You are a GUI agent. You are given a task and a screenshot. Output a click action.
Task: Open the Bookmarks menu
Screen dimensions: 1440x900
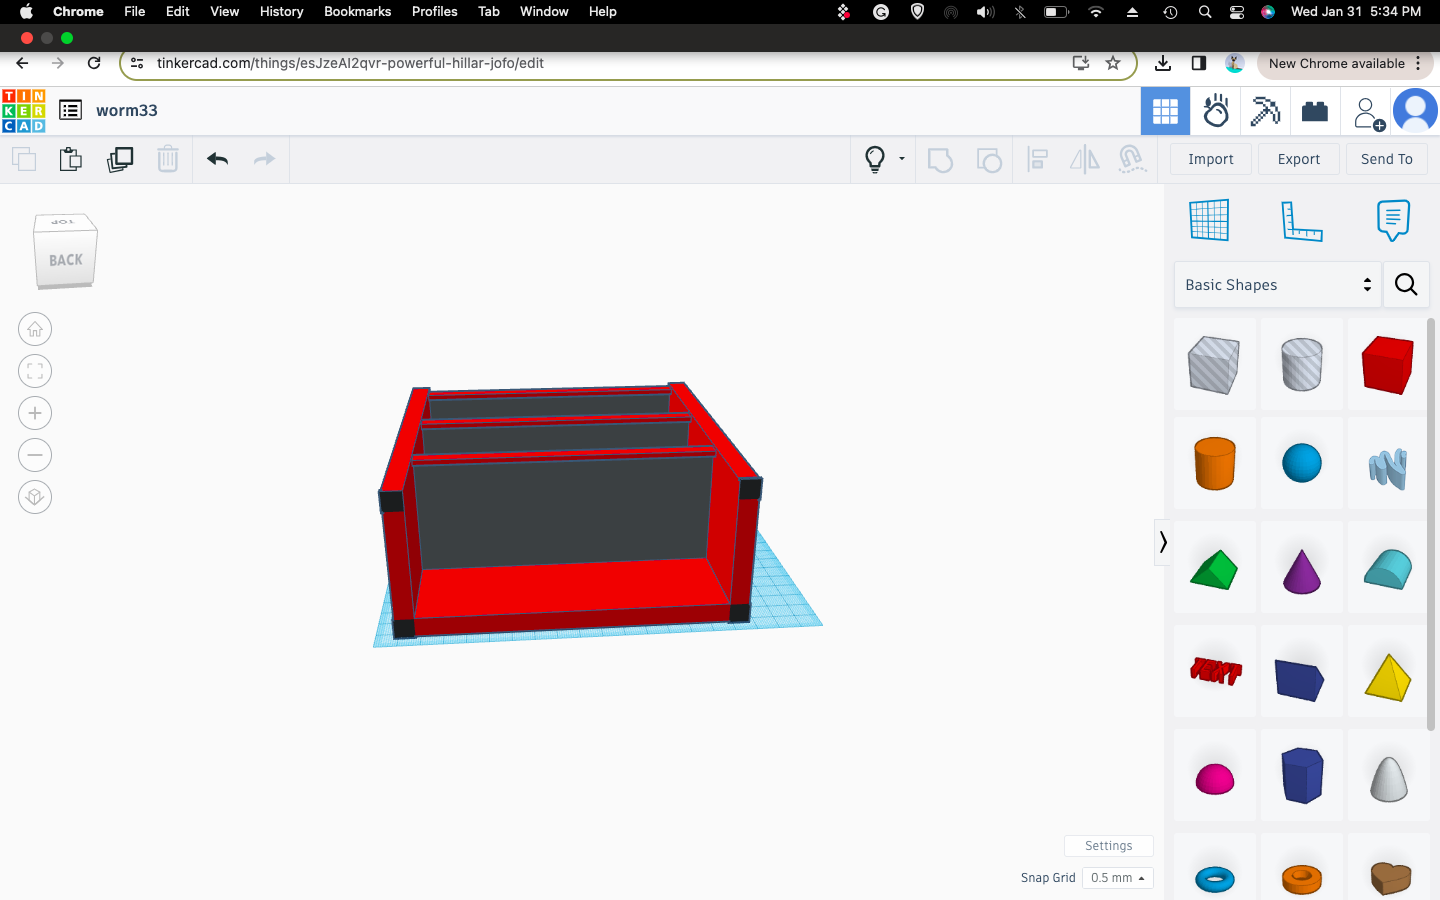point(357,11)
